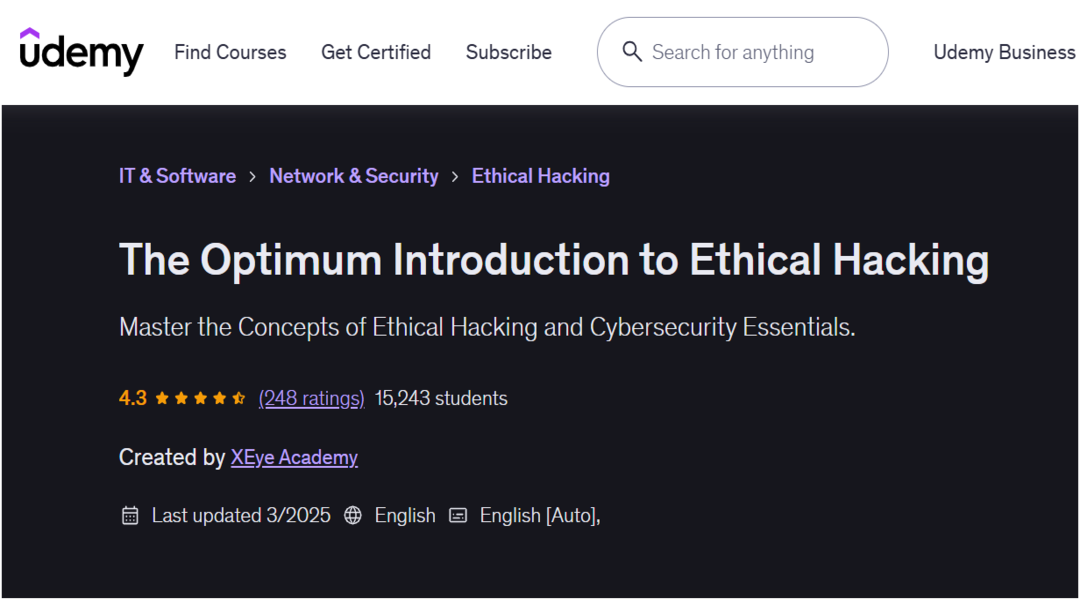
Task: Click the last updated calendar icon
Action: 130,516
